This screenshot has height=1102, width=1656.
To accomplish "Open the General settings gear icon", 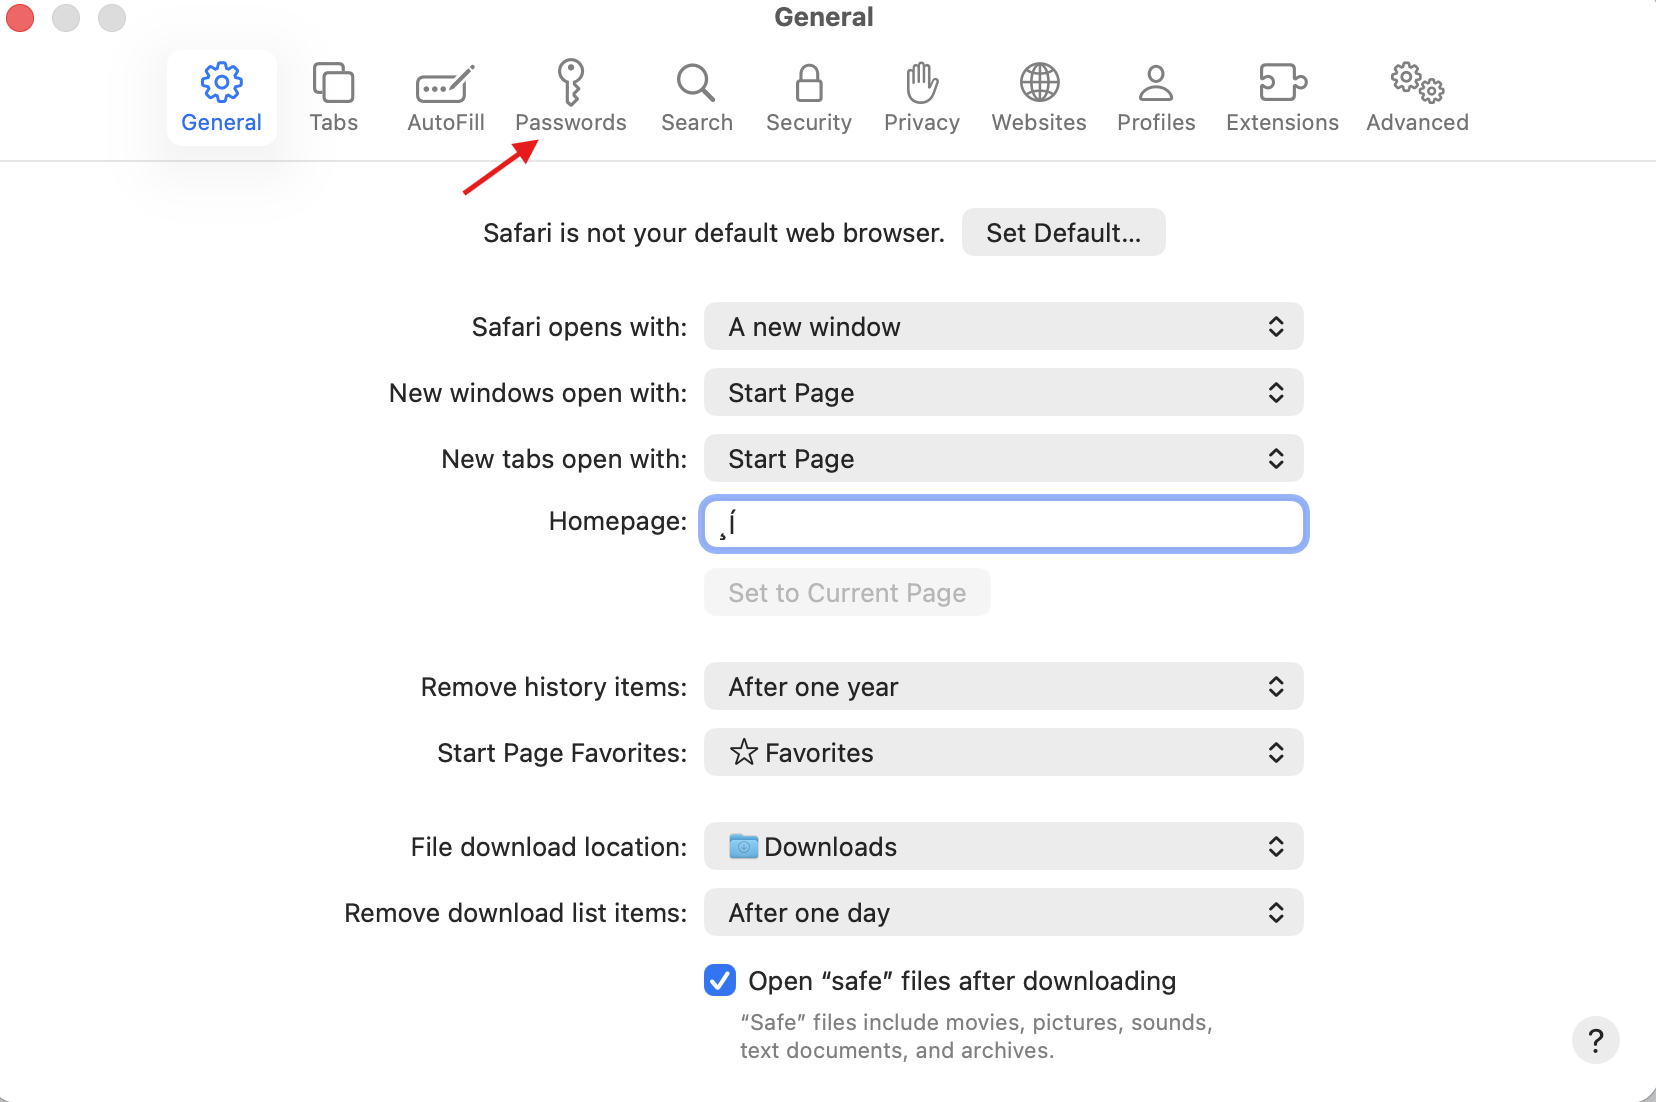I will coord(221,83).
